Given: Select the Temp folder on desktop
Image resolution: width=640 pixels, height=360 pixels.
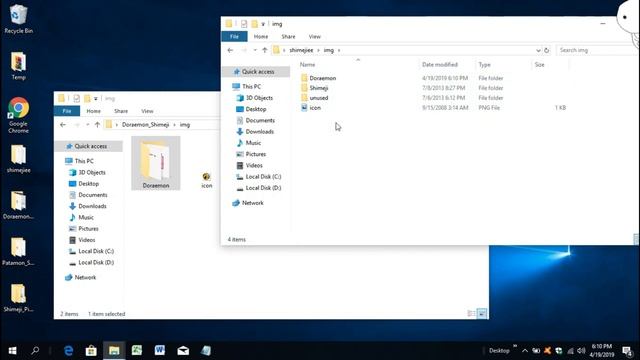Looking at the screenshot, I should [18, 66].
